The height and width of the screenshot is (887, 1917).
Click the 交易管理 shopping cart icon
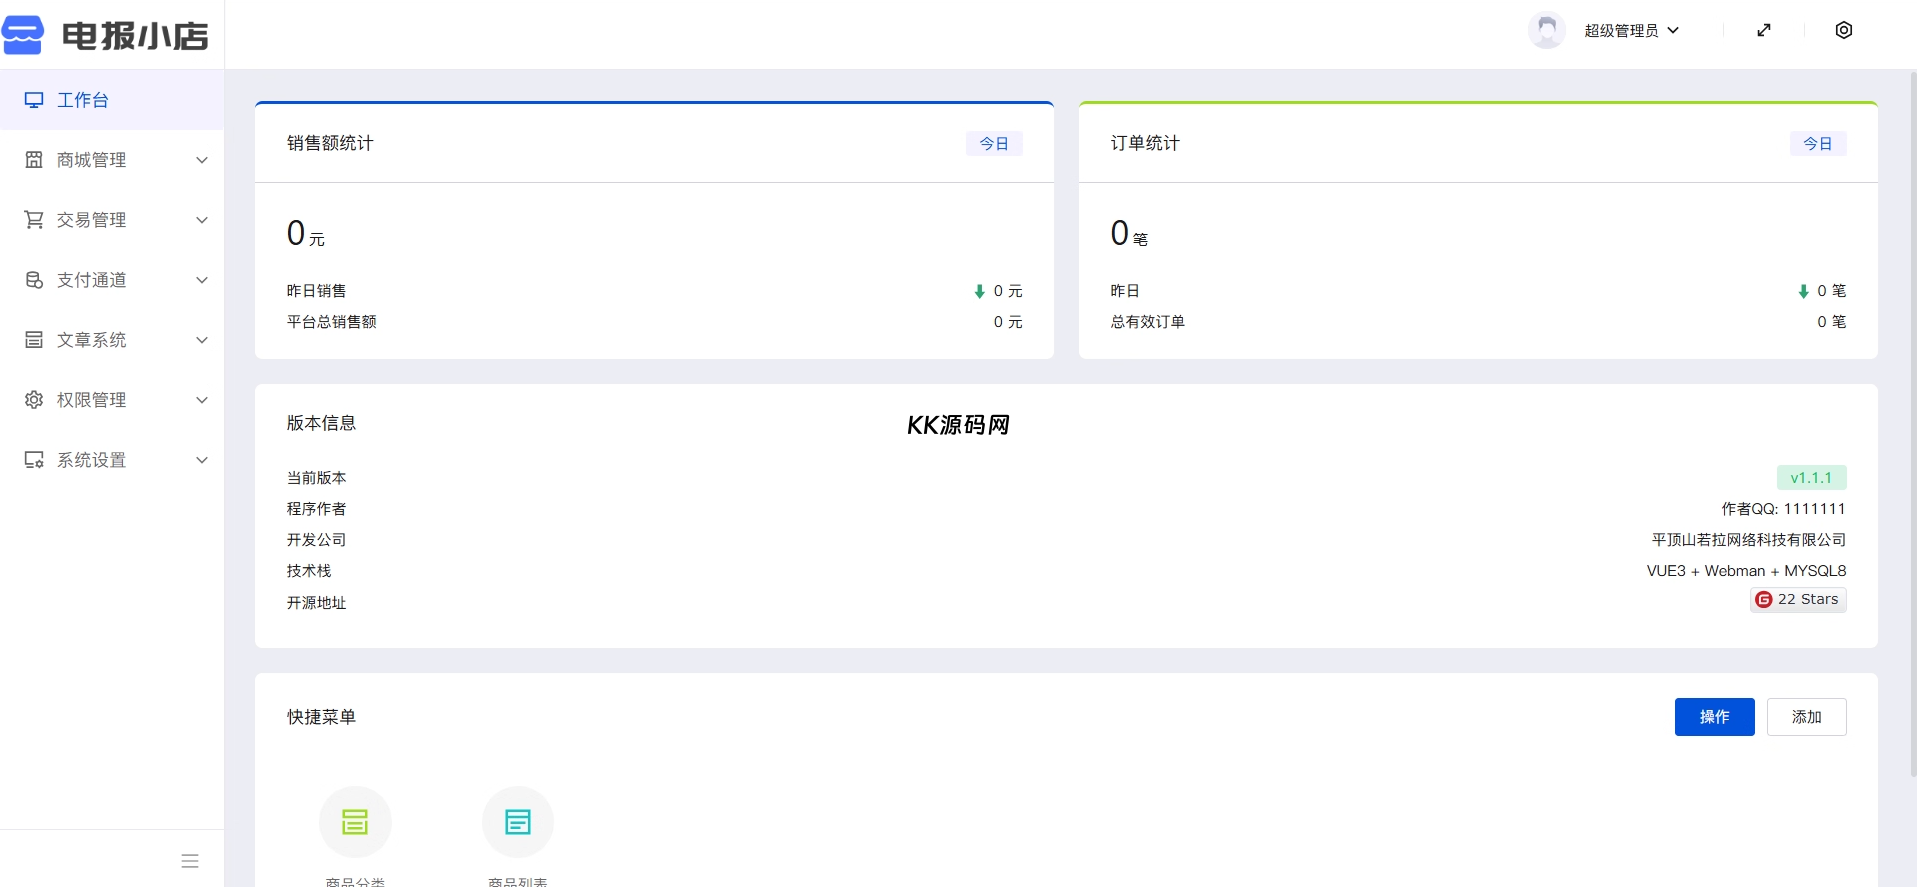34,220
